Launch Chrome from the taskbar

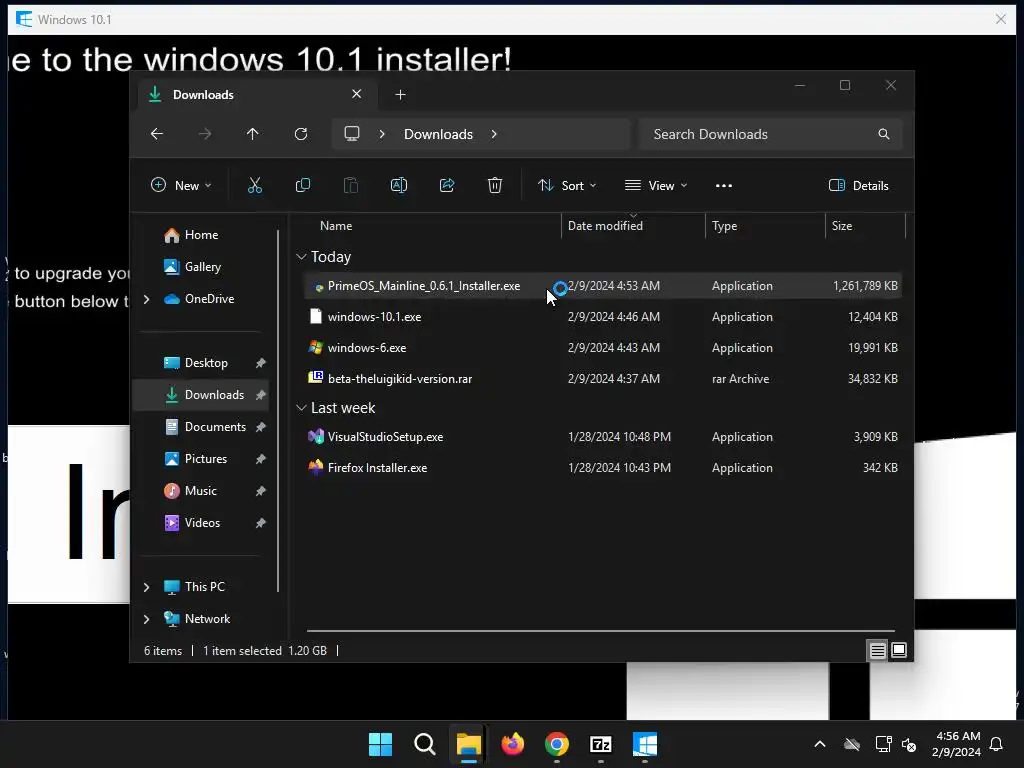(x=556, y=744)
